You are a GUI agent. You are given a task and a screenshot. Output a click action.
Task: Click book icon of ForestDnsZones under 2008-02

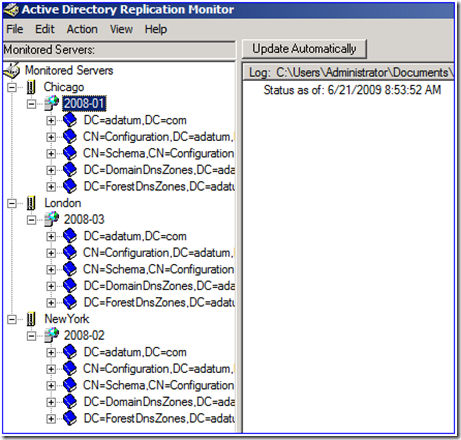pos(70,418)
